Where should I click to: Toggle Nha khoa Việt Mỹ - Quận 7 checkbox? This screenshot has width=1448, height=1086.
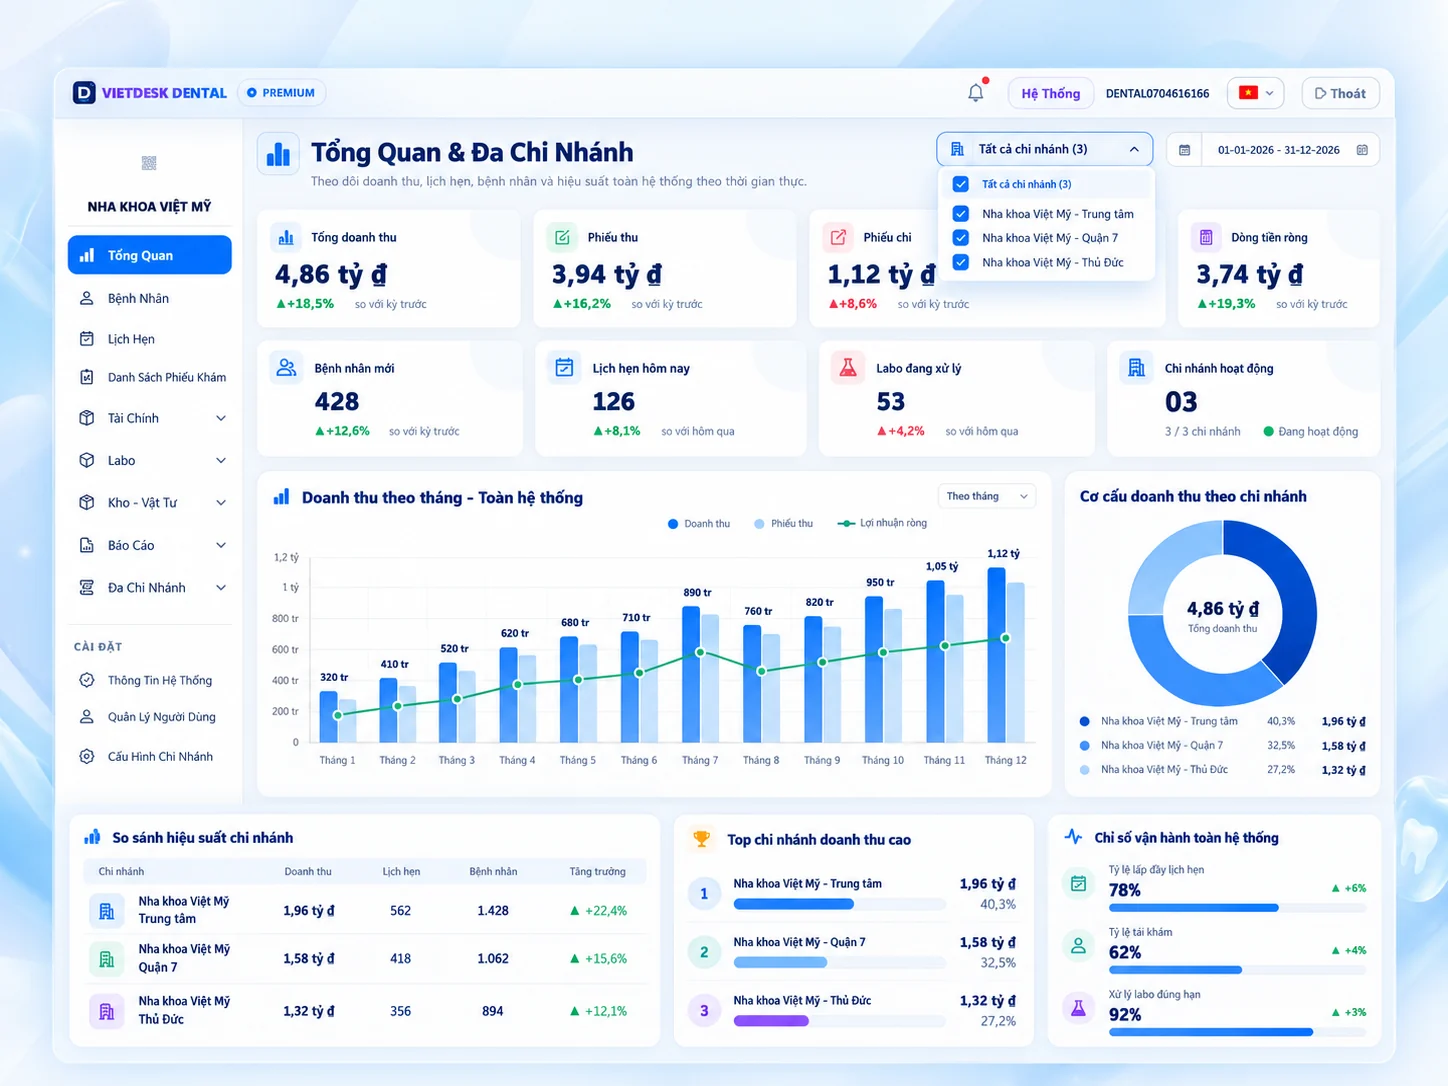click(961, 238)
